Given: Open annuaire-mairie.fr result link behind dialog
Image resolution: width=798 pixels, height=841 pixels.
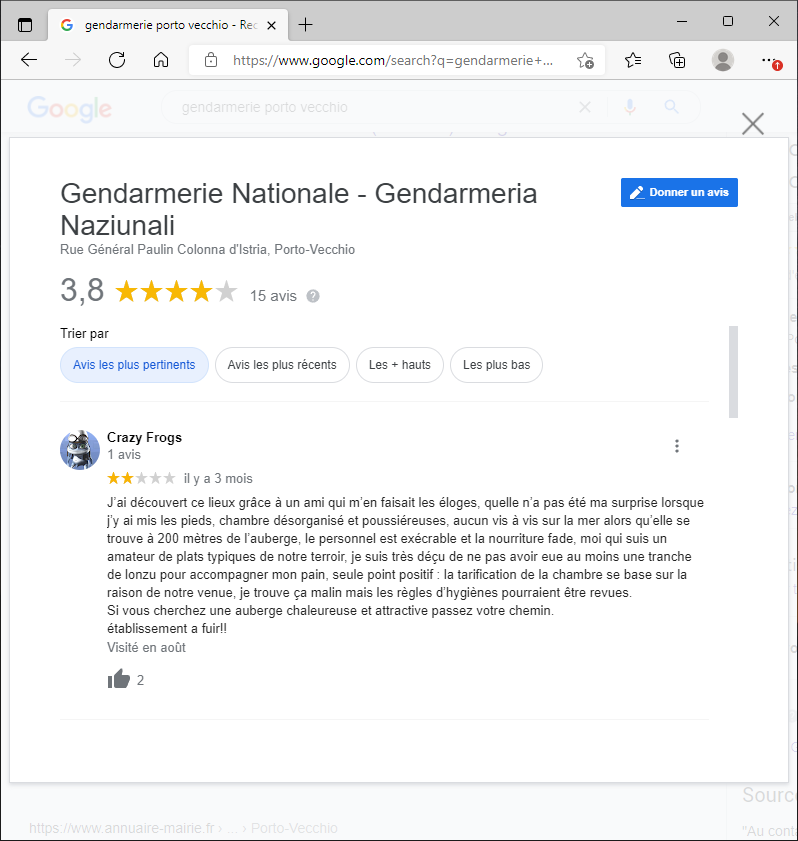Looking at the screenshot, I should click(x=183, y=828).
